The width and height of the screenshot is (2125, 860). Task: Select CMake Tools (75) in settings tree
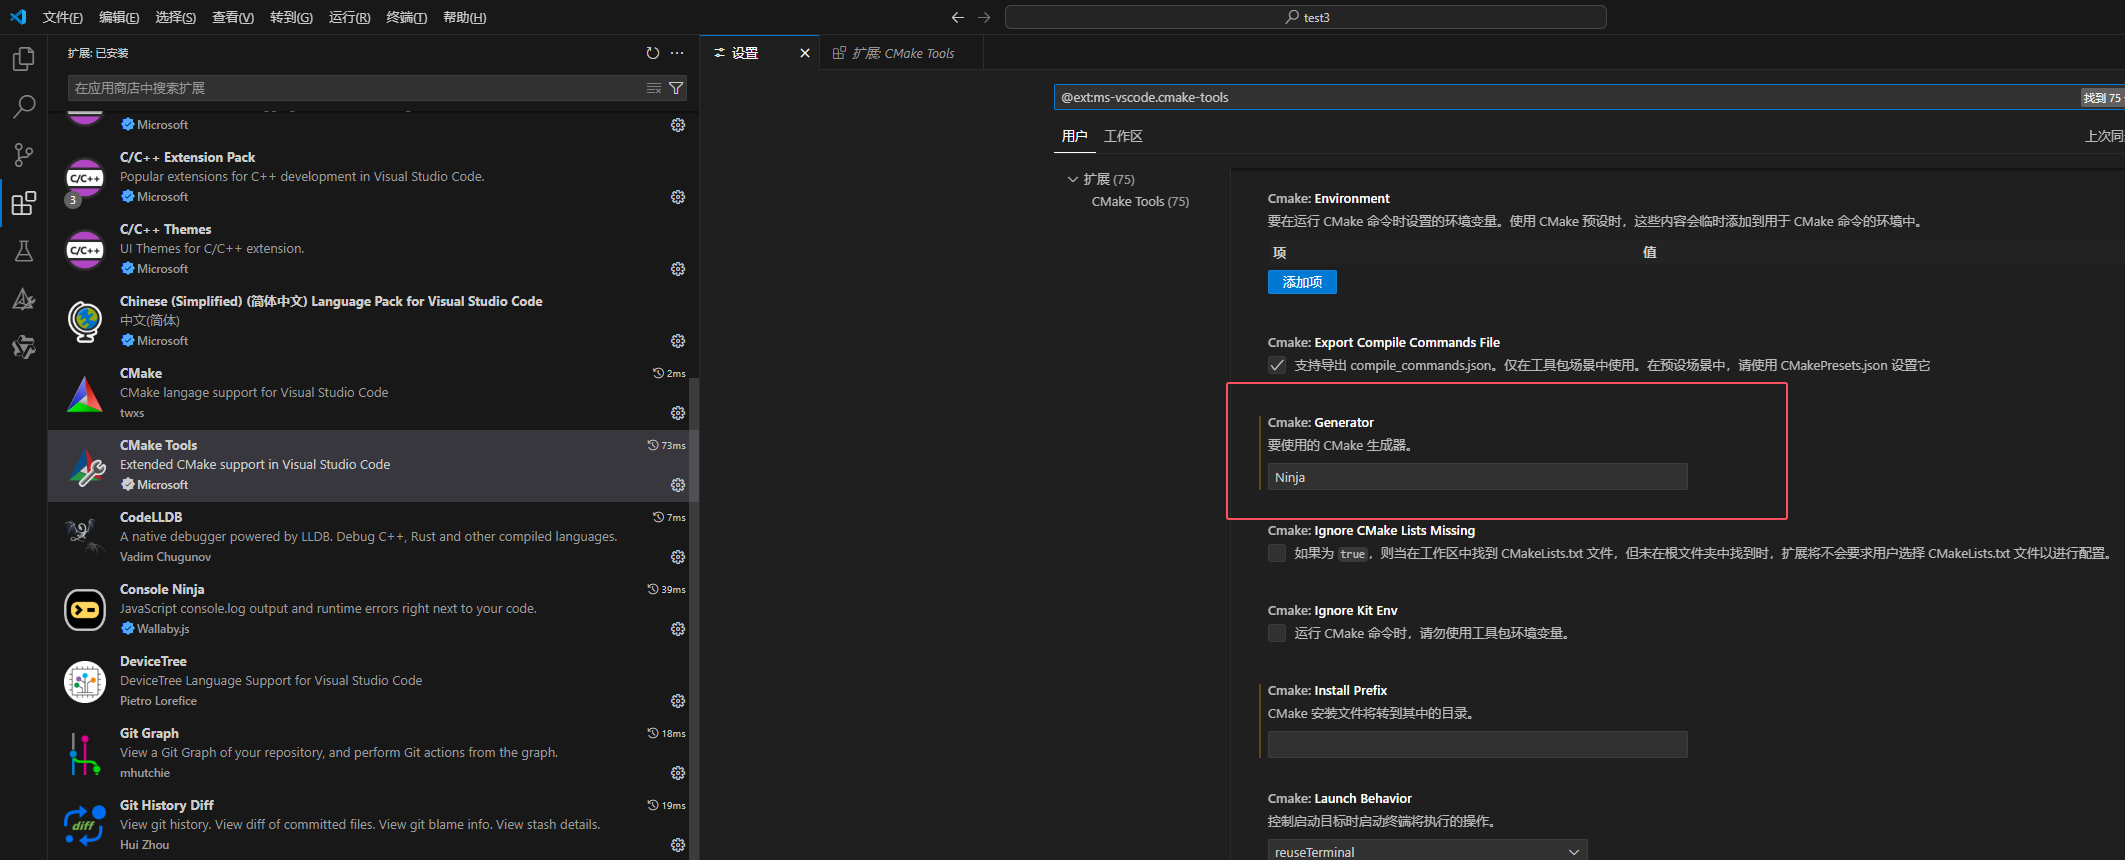[x=1140, y=201]
